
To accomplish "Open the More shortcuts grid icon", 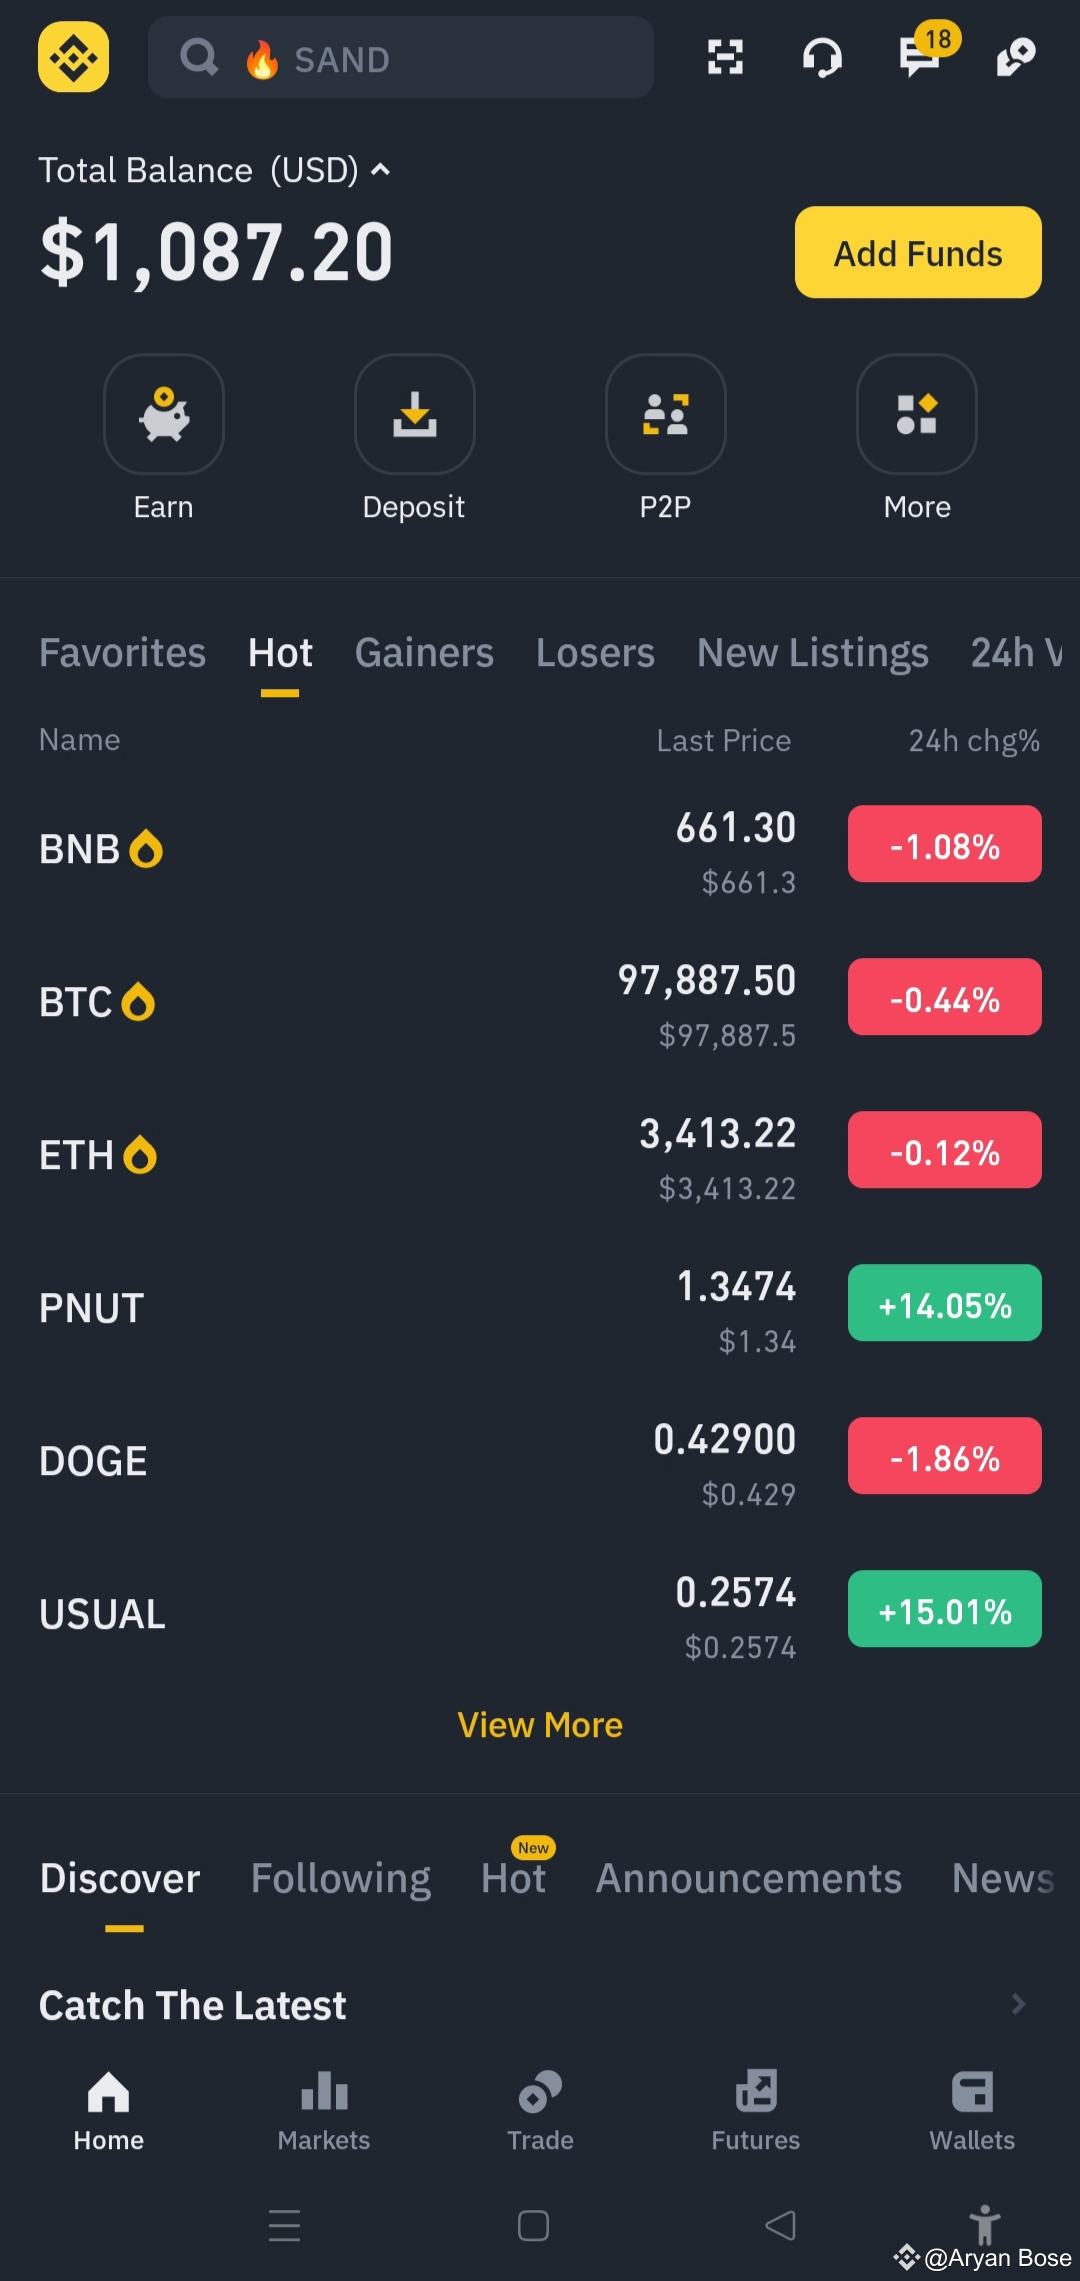I will tap(917, 414).
